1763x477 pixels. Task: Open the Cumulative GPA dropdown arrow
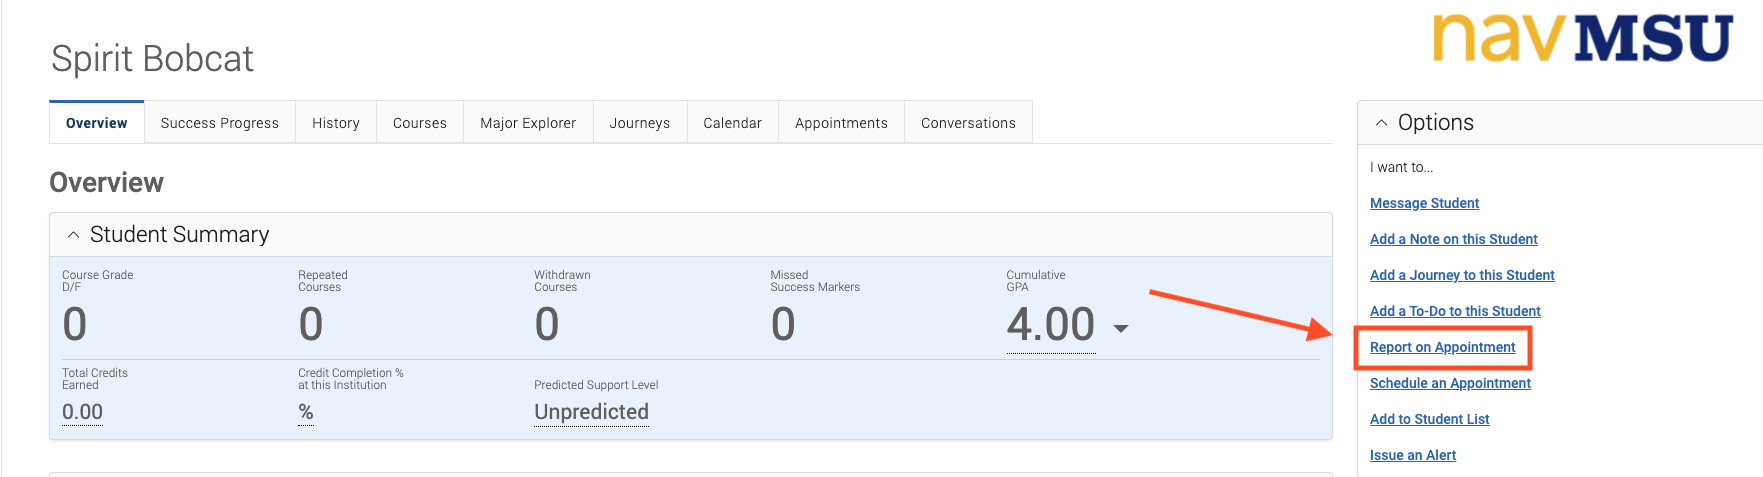[1121, 328]
